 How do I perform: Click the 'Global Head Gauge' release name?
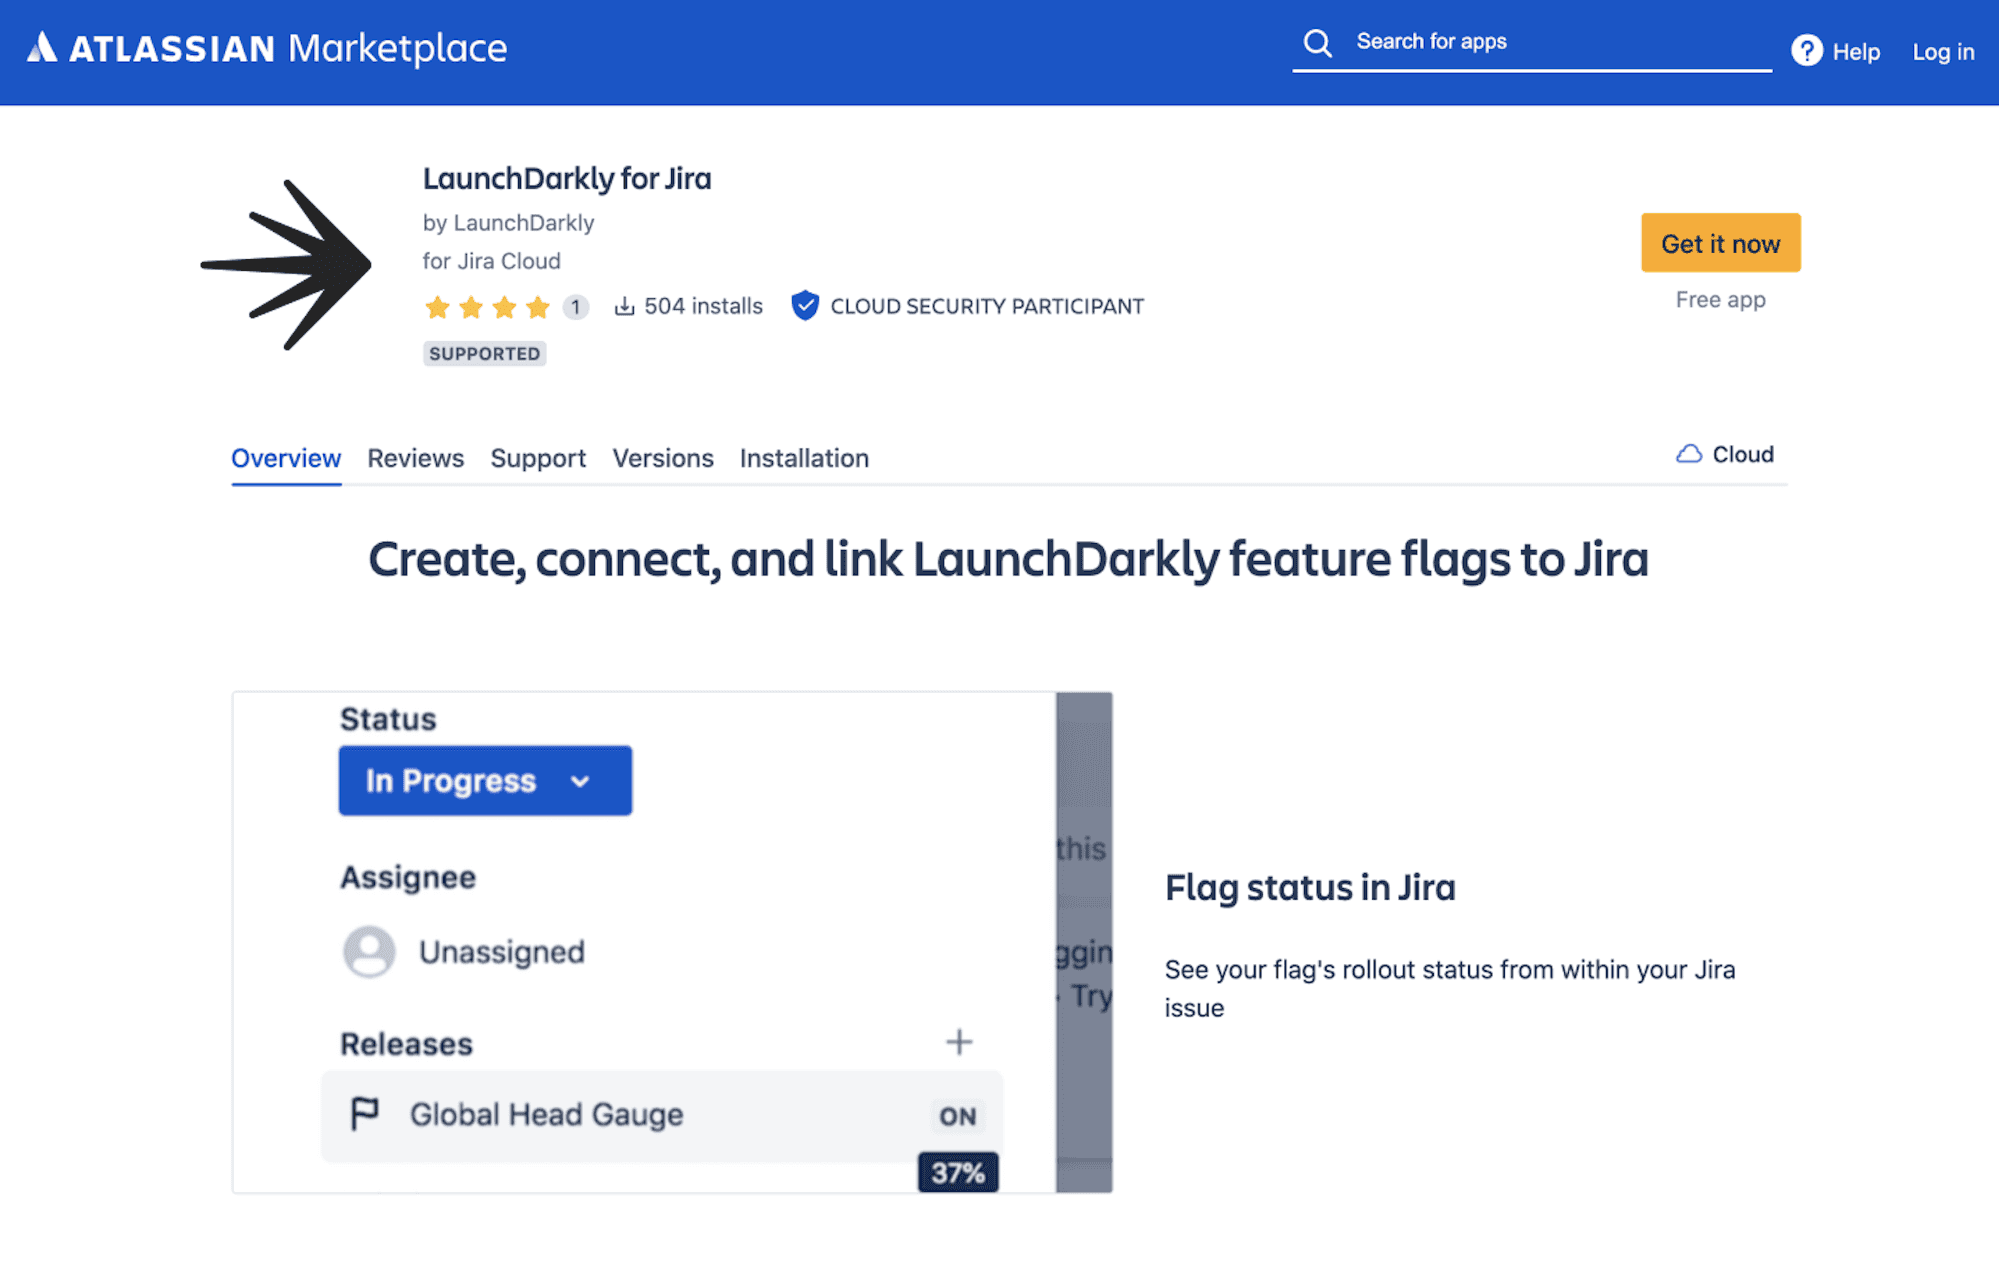[547, 1115]
